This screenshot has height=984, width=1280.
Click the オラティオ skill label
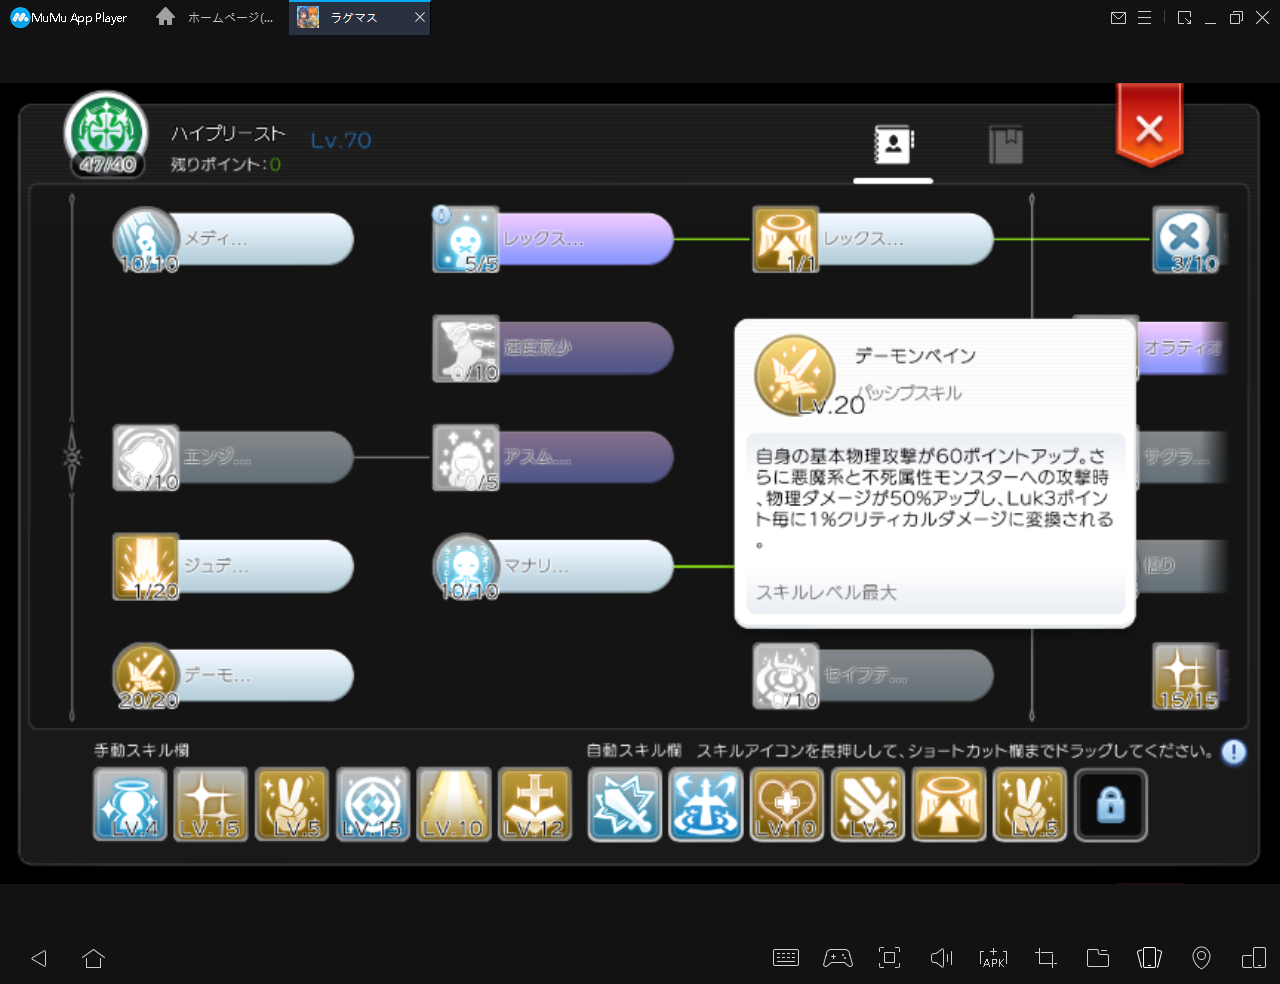pyautogui.click(x=1183, y=348)
